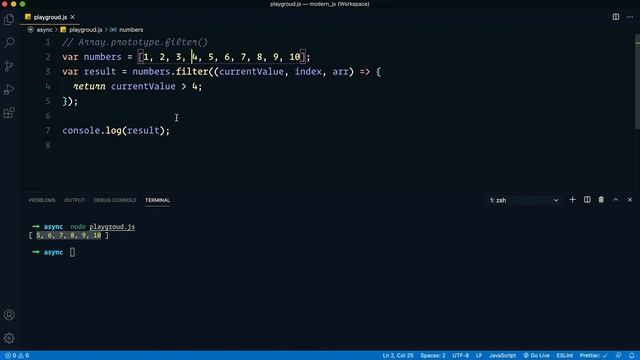
Task: Open the Manage gear icon
Action: (x=9, y=338)
